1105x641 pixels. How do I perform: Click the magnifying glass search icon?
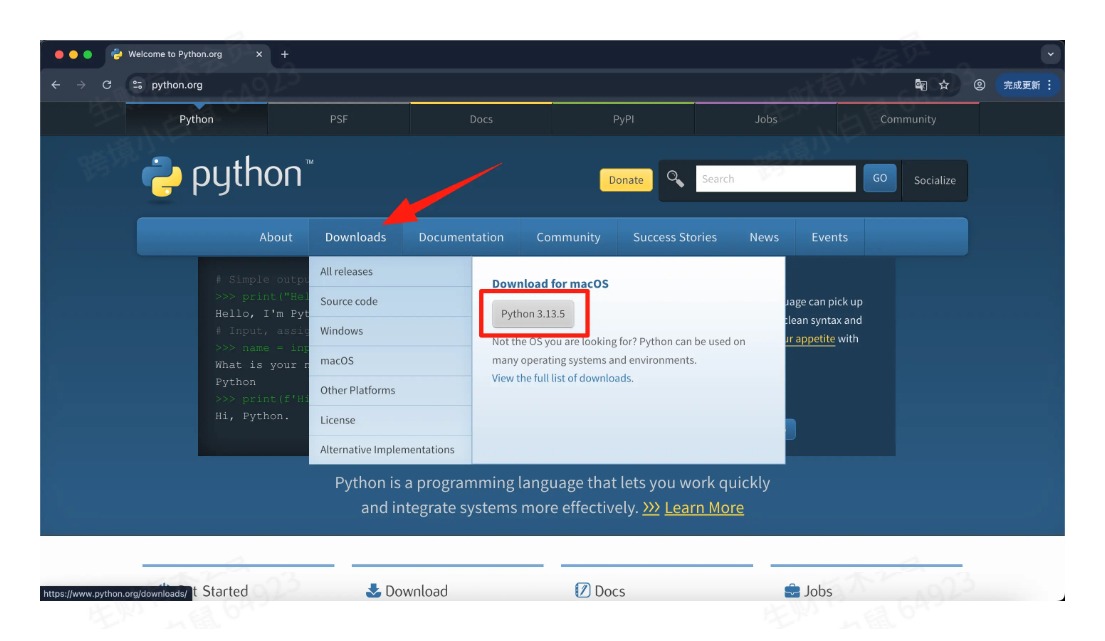(675, 179)
